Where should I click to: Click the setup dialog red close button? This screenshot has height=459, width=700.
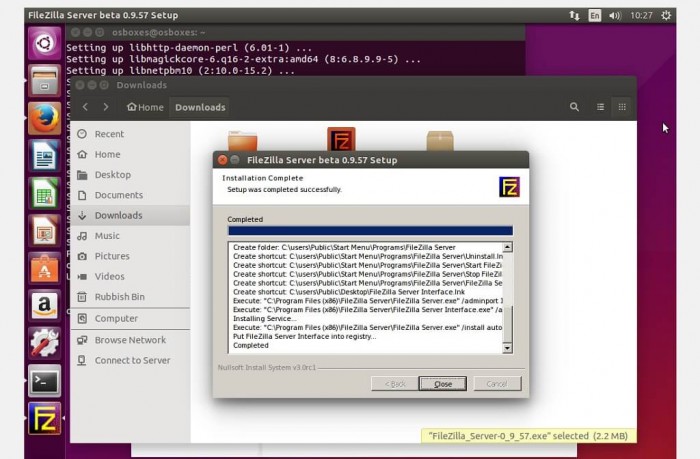[x=222, y=160]
